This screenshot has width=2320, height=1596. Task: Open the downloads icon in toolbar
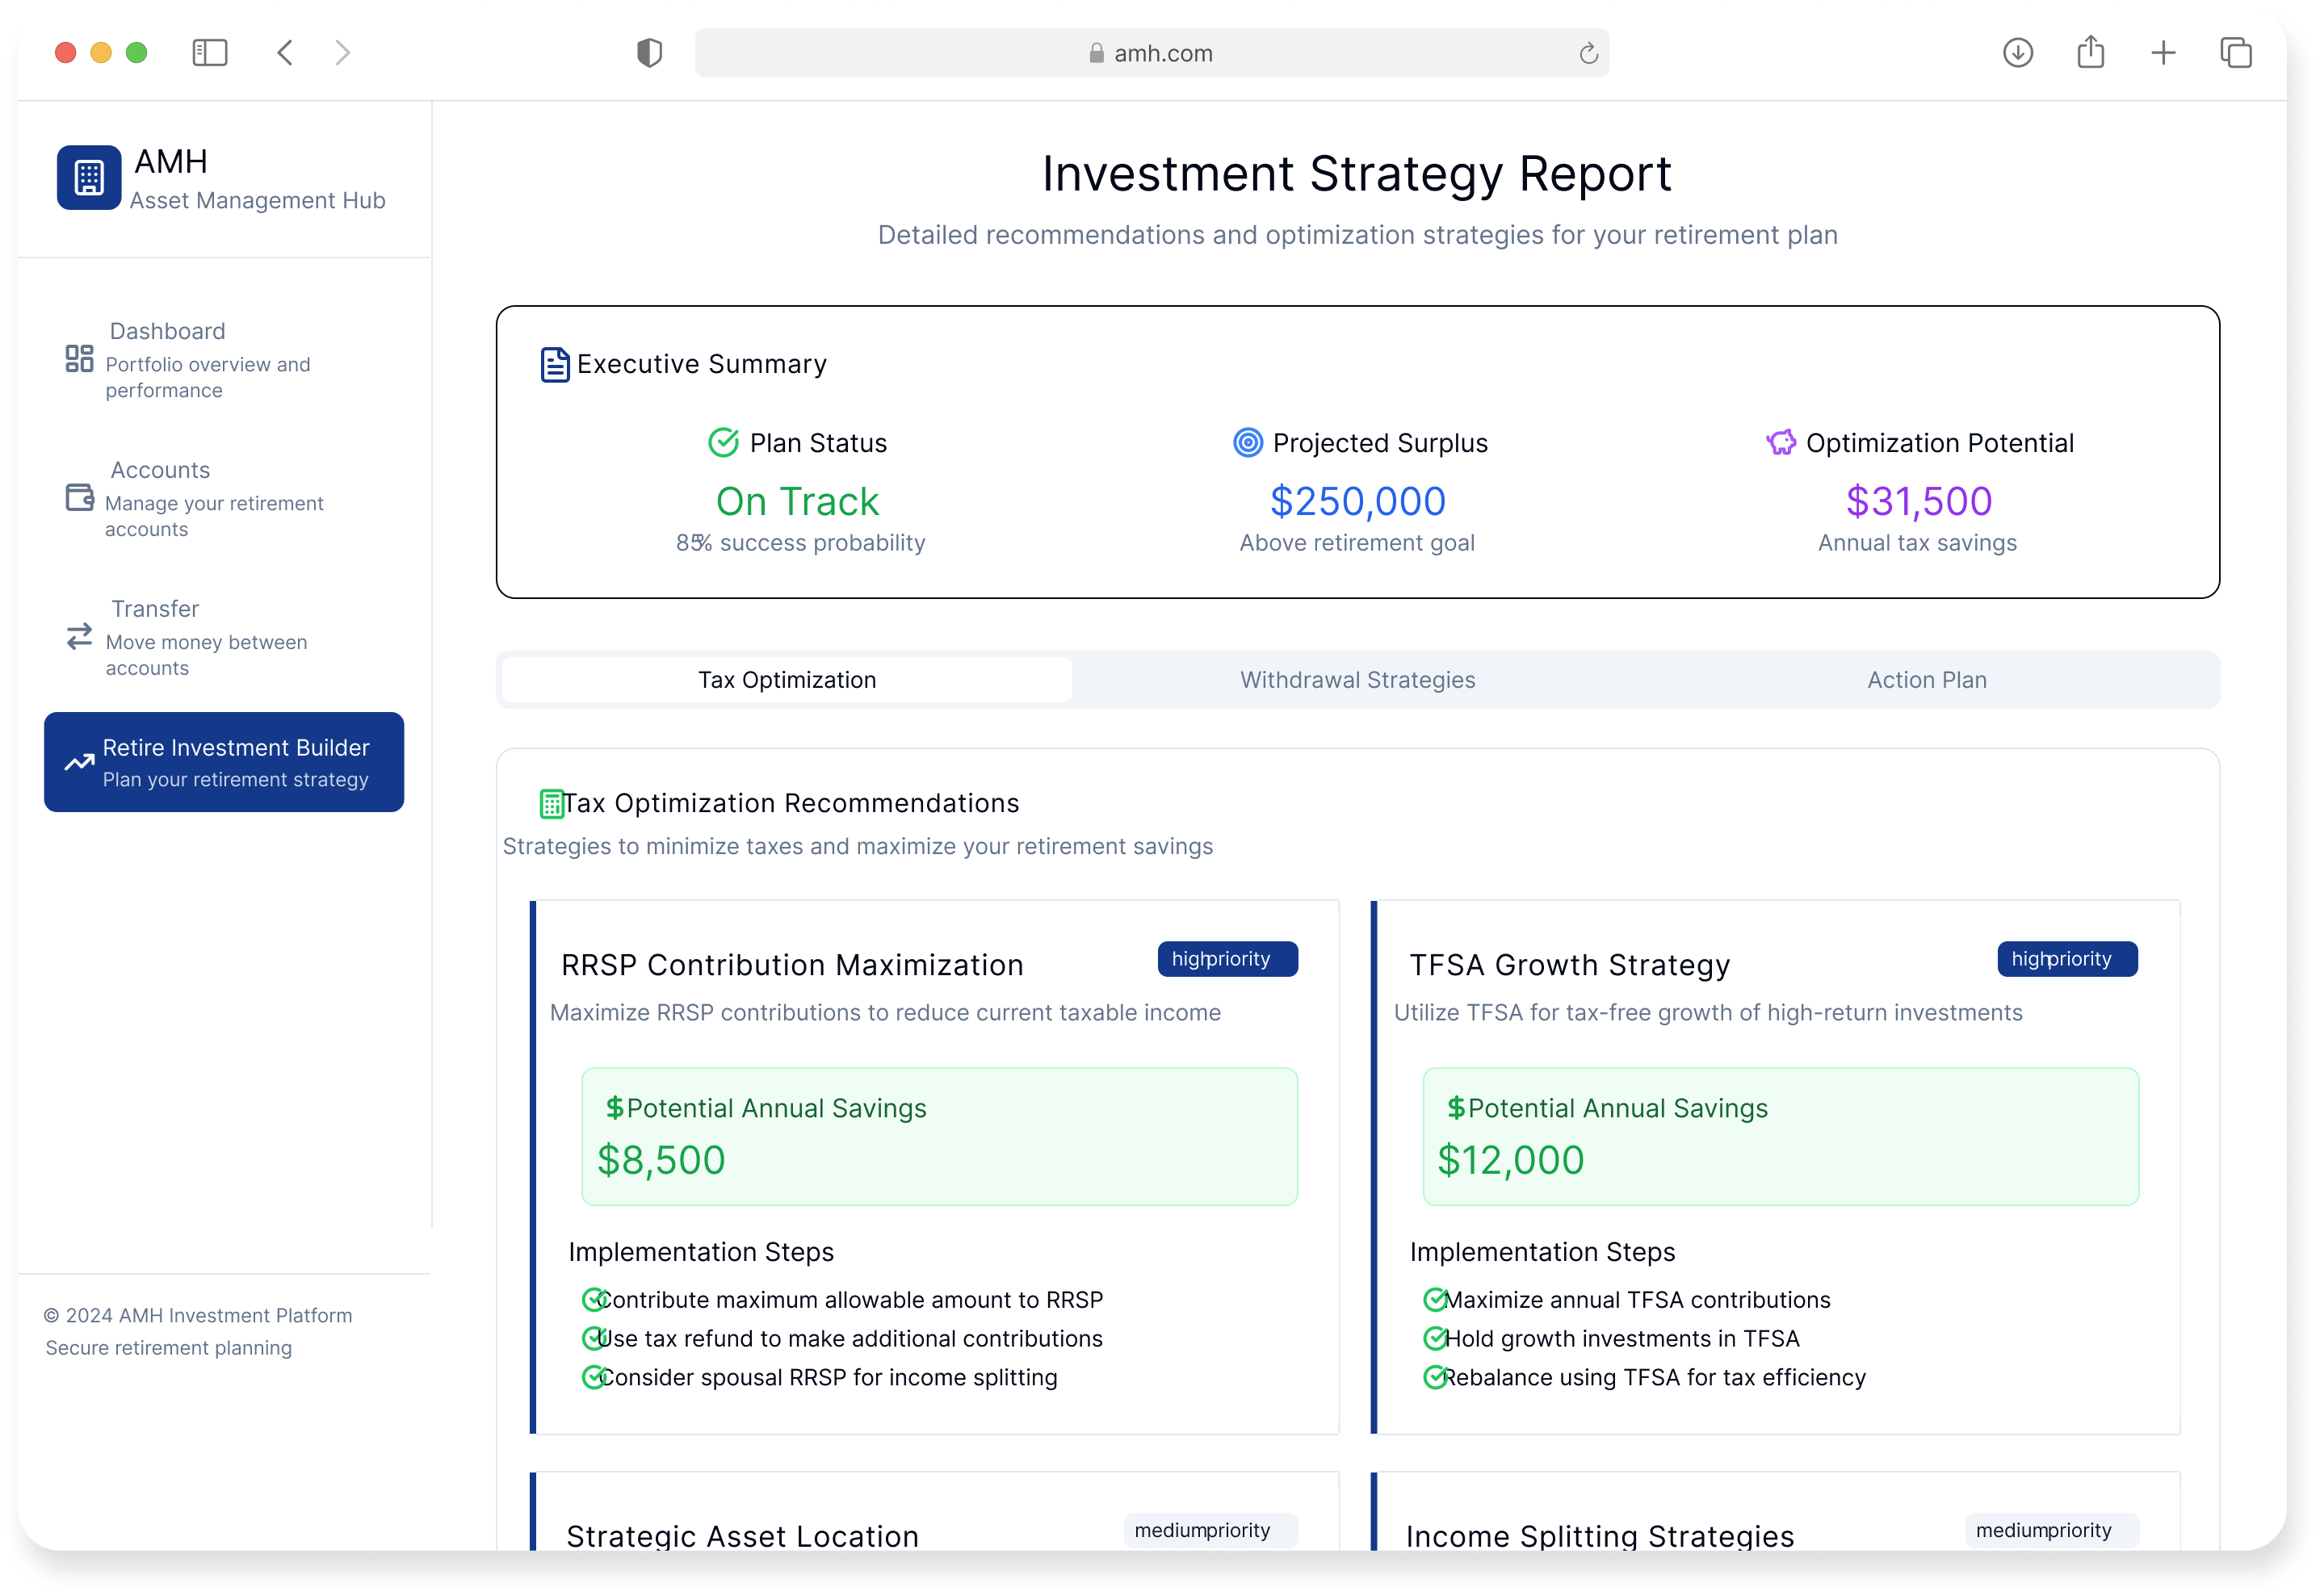2017,53
